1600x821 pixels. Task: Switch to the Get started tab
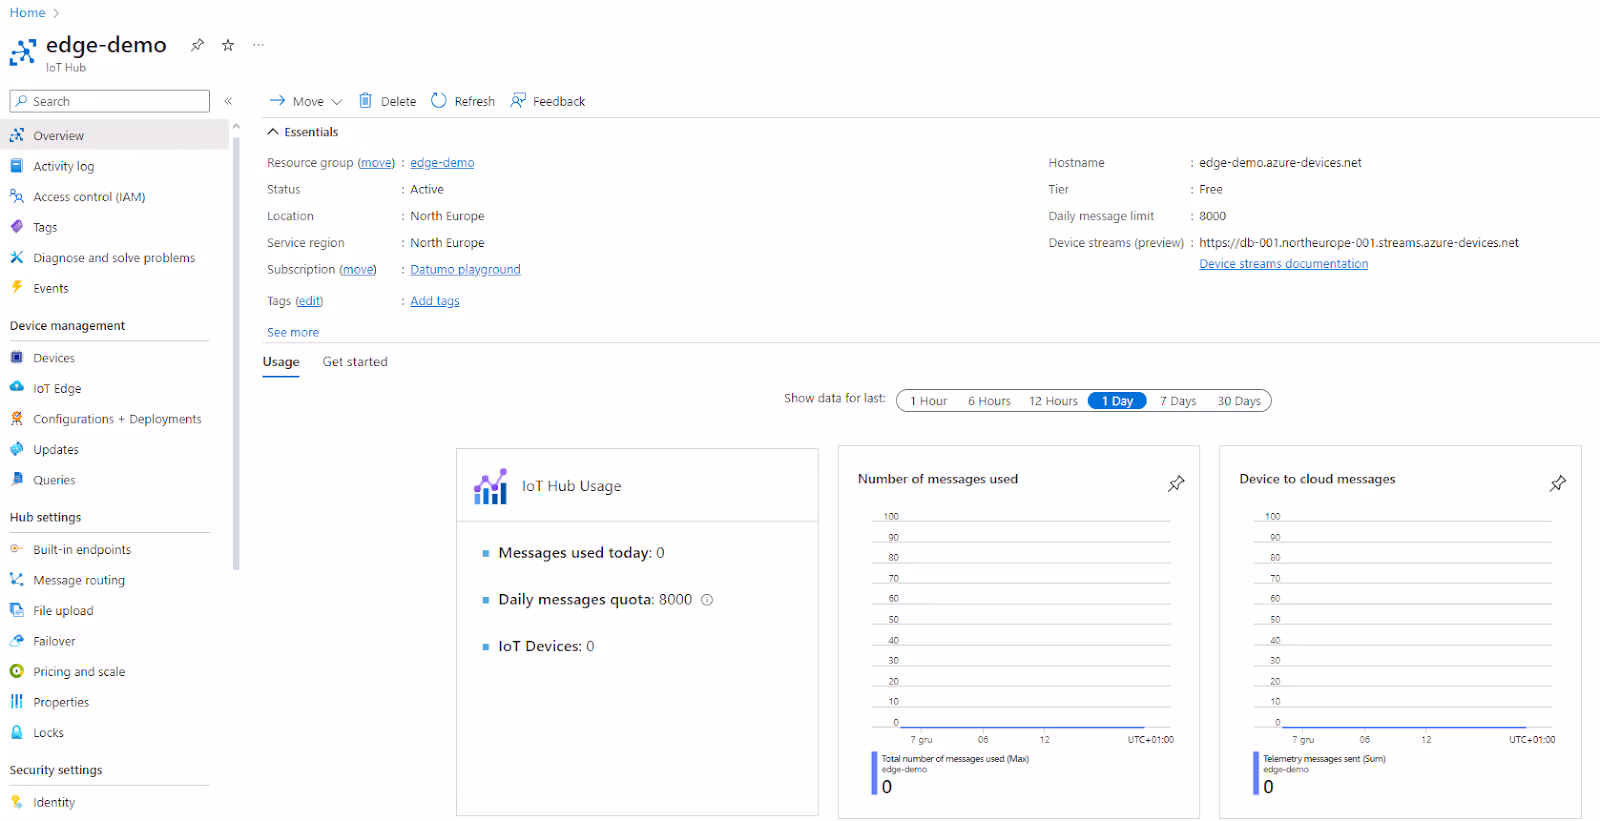click(x=355, y=362)
